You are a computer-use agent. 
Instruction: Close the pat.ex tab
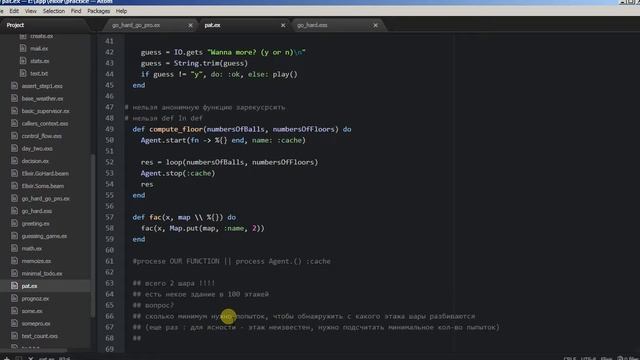[283, 25]
